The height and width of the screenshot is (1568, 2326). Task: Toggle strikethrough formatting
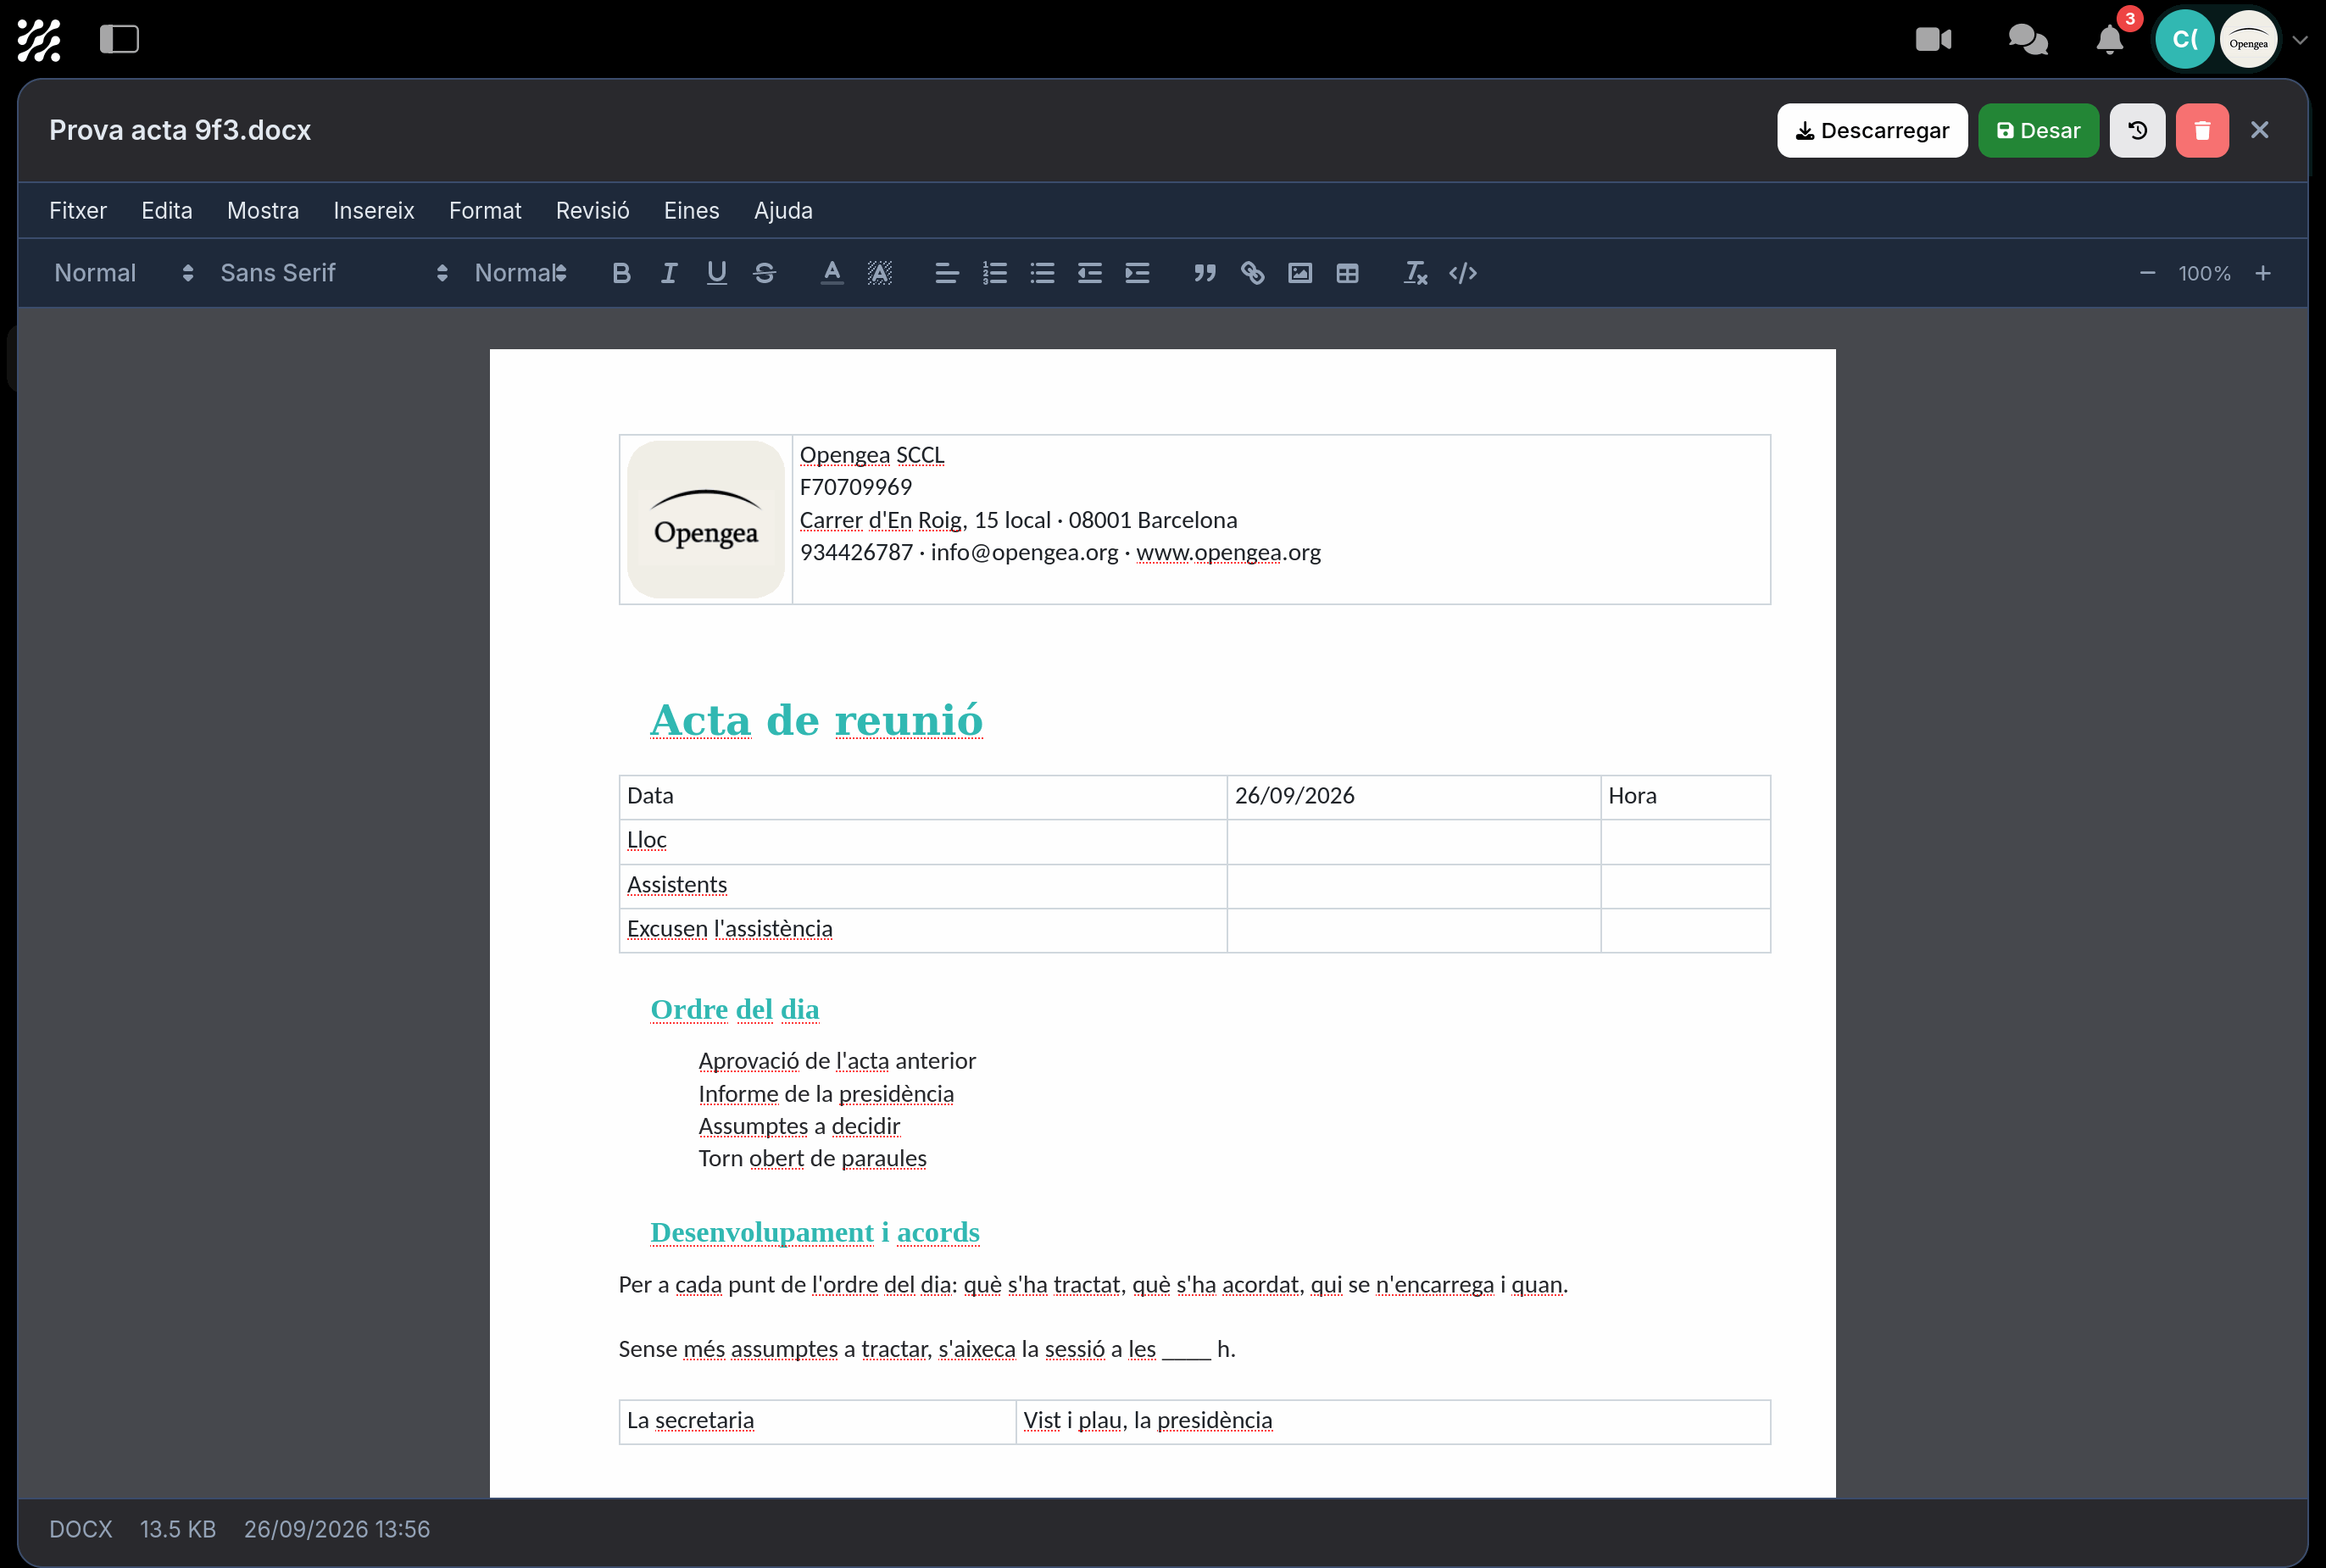click(x=765, y=273)
